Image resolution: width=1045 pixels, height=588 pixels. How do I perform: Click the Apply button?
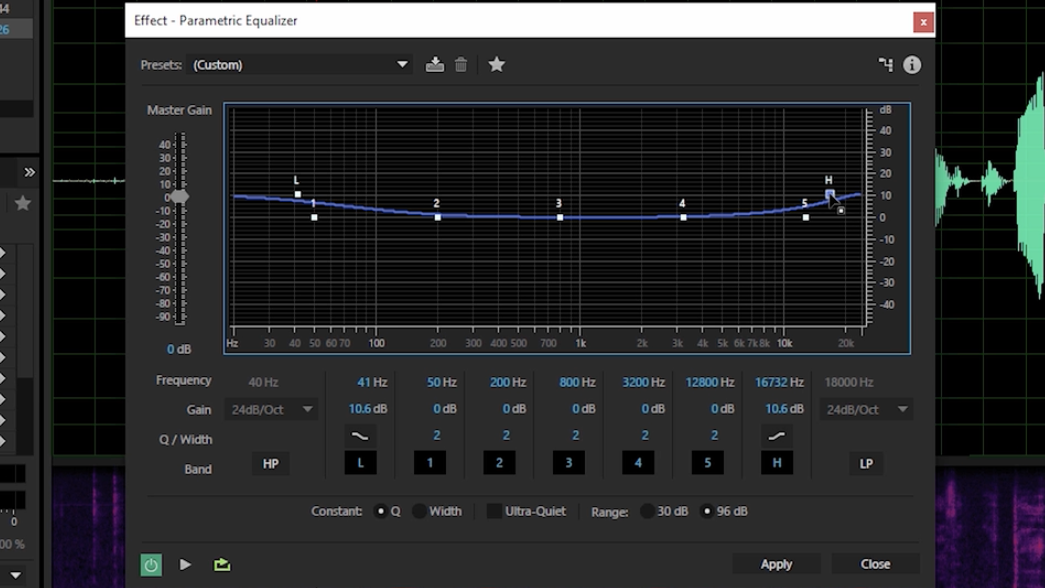tap(776, 564)
